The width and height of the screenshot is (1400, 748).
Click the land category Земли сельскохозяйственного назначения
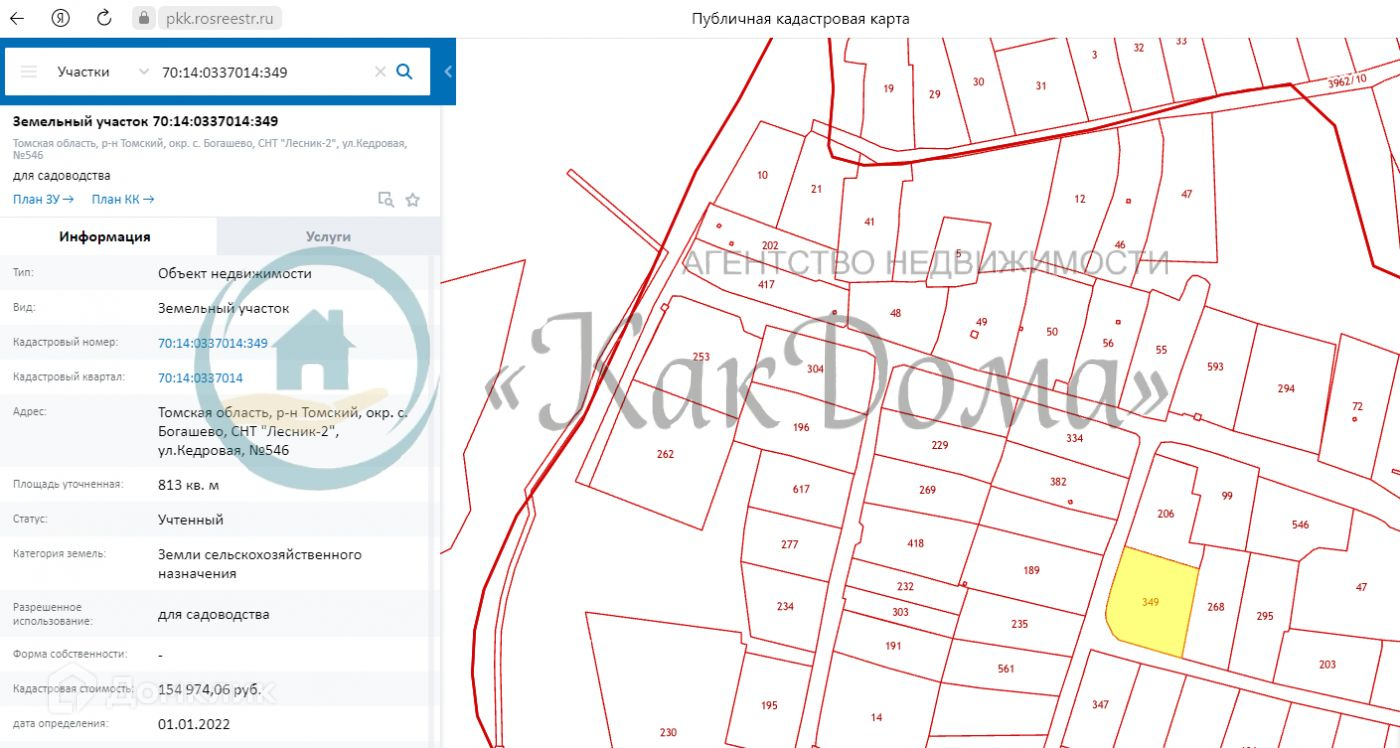pos(260,564)
